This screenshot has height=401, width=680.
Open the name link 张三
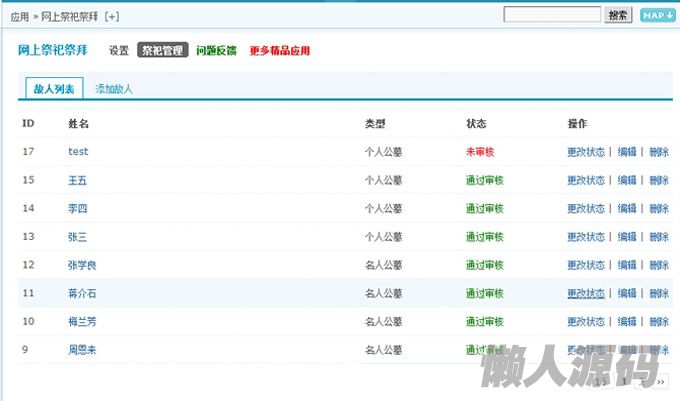(x=77, y=237)
